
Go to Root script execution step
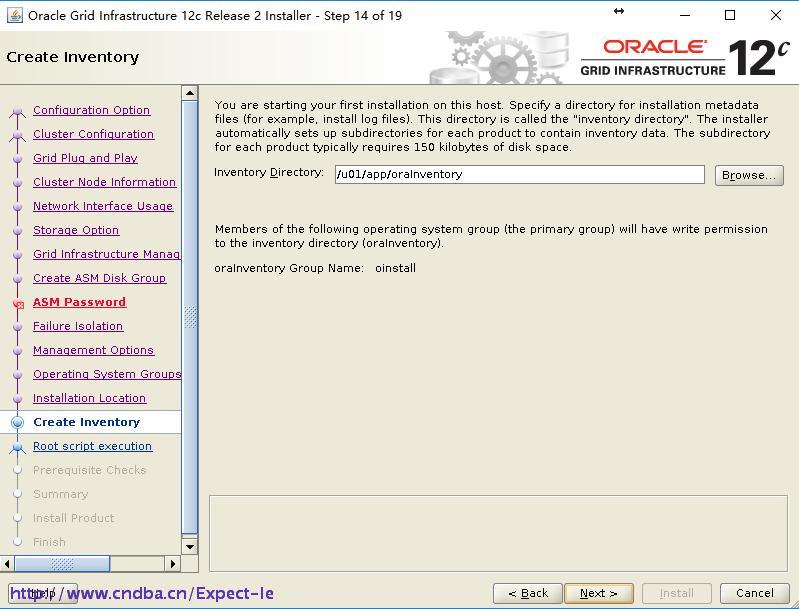92,446
